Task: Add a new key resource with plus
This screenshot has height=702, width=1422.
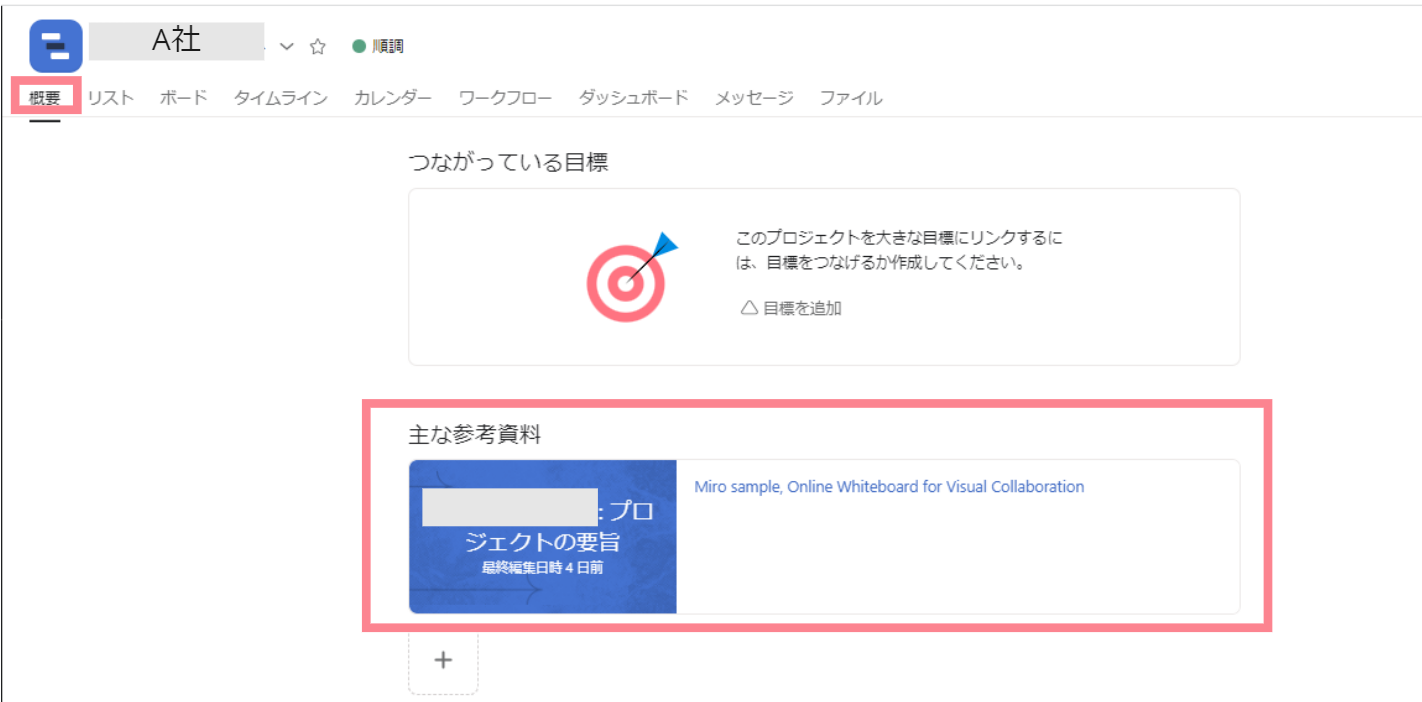Action: pos(444,660)
